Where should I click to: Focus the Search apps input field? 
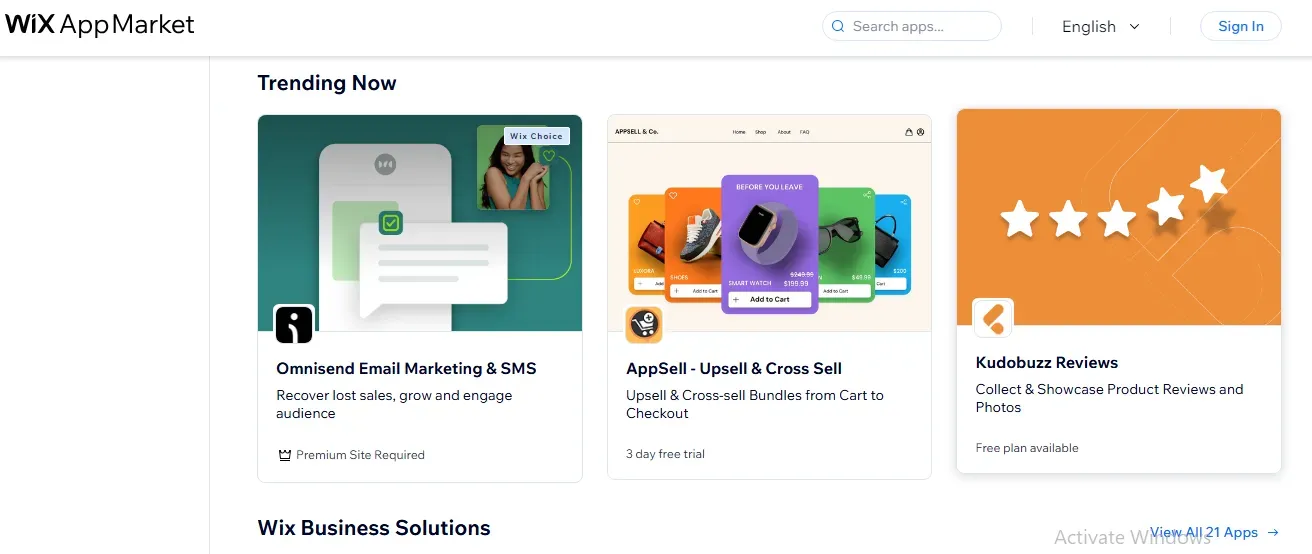tap(912, 27)
